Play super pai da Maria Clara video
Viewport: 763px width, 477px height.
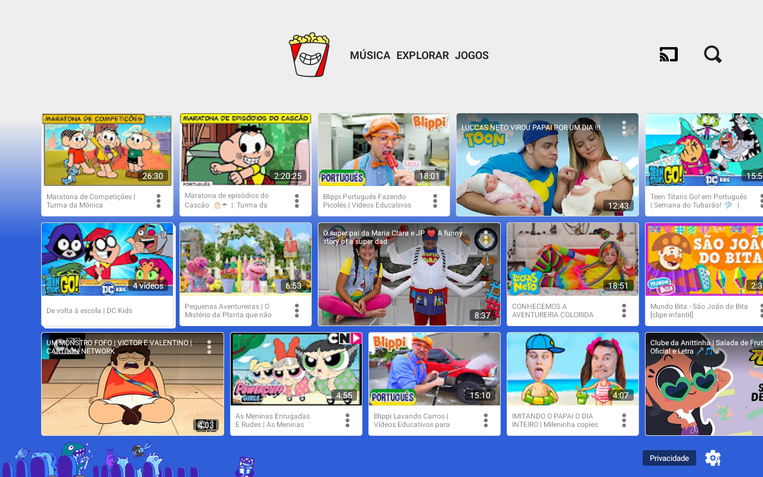(x=409, y=275)
